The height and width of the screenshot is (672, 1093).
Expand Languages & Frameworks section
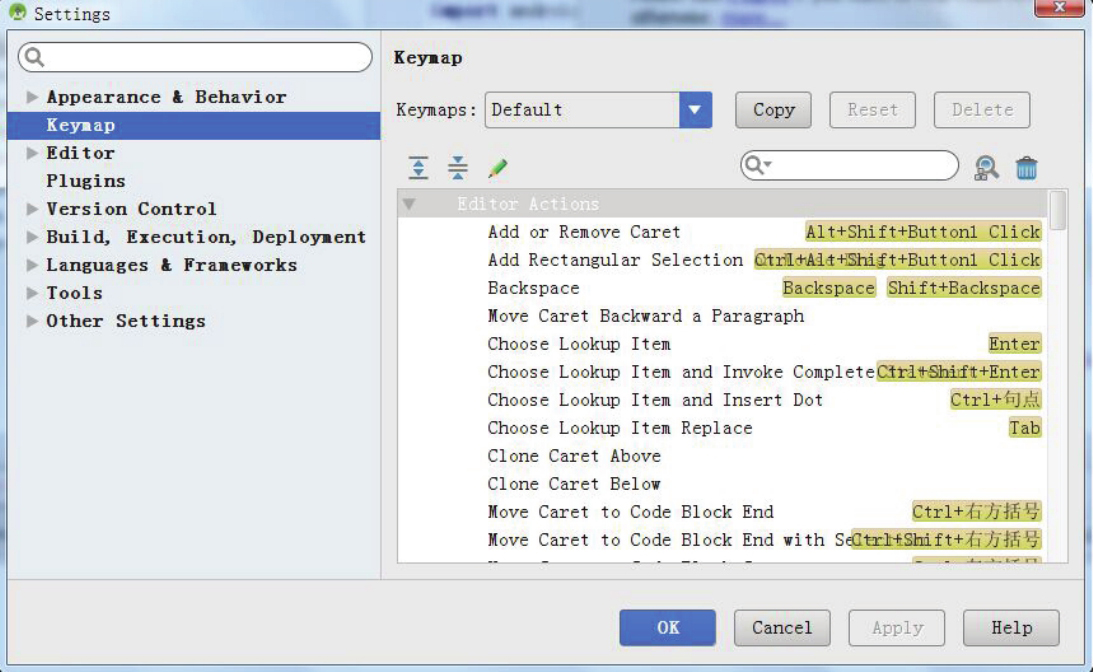click(x=32, y=264)
